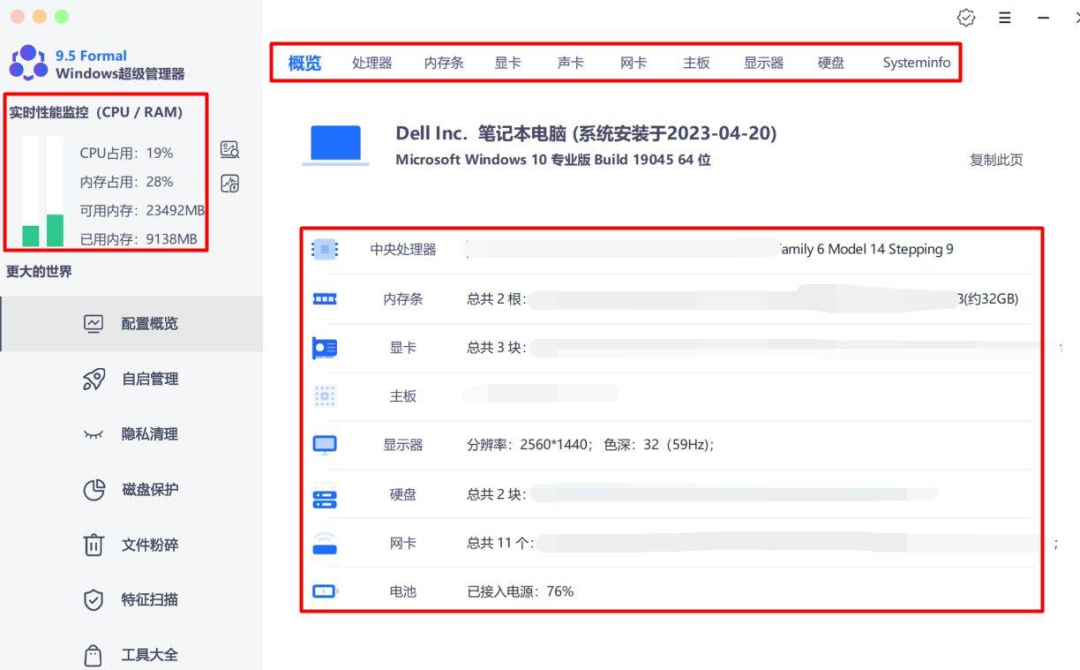Click the performance boost icon below the snapshot icon
This screenshot has height=670, width=1080.
point(229,183)
